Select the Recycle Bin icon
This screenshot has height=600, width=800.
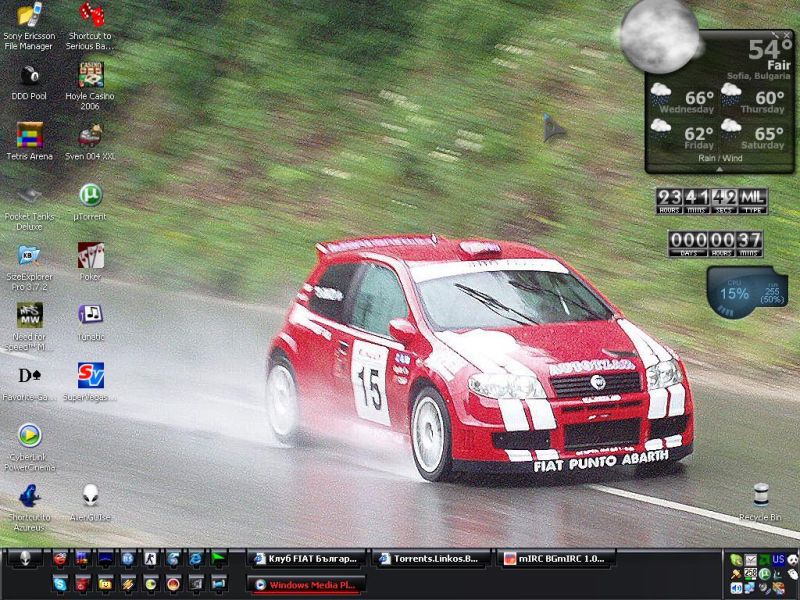(760, 503)
